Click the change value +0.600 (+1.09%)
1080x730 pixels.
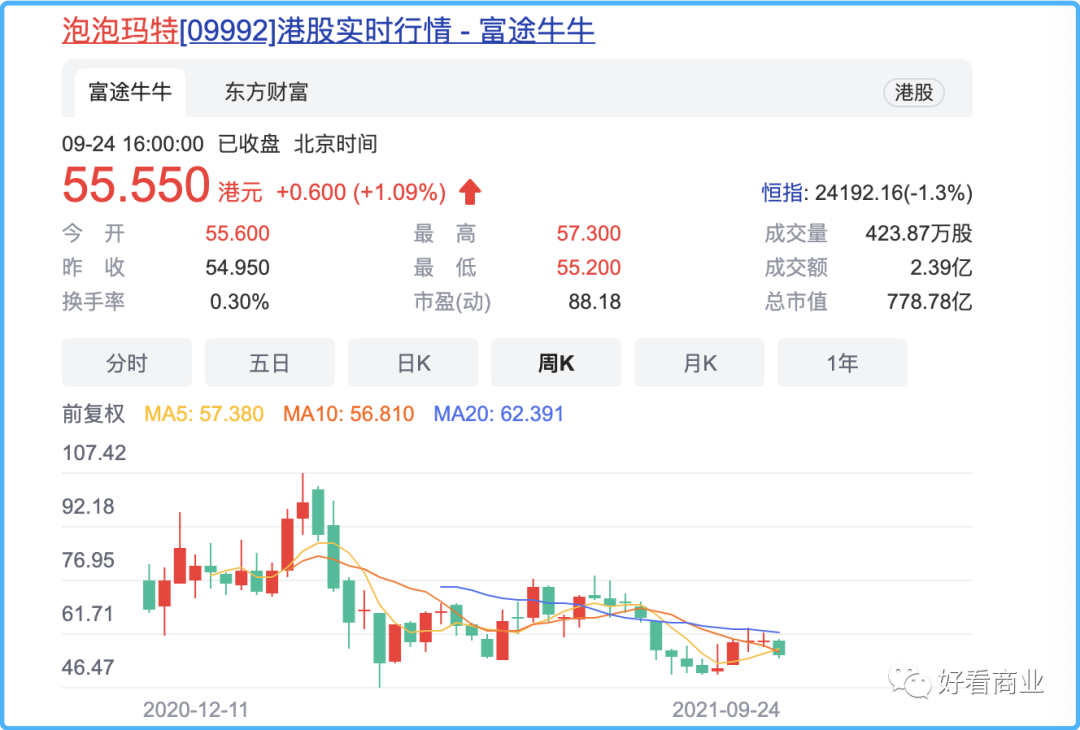[361, 192]
